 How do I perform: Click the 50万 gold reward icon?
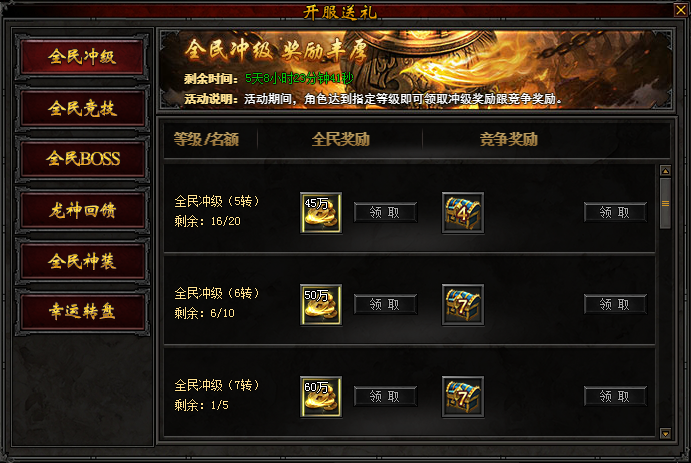tap(321, 305)
